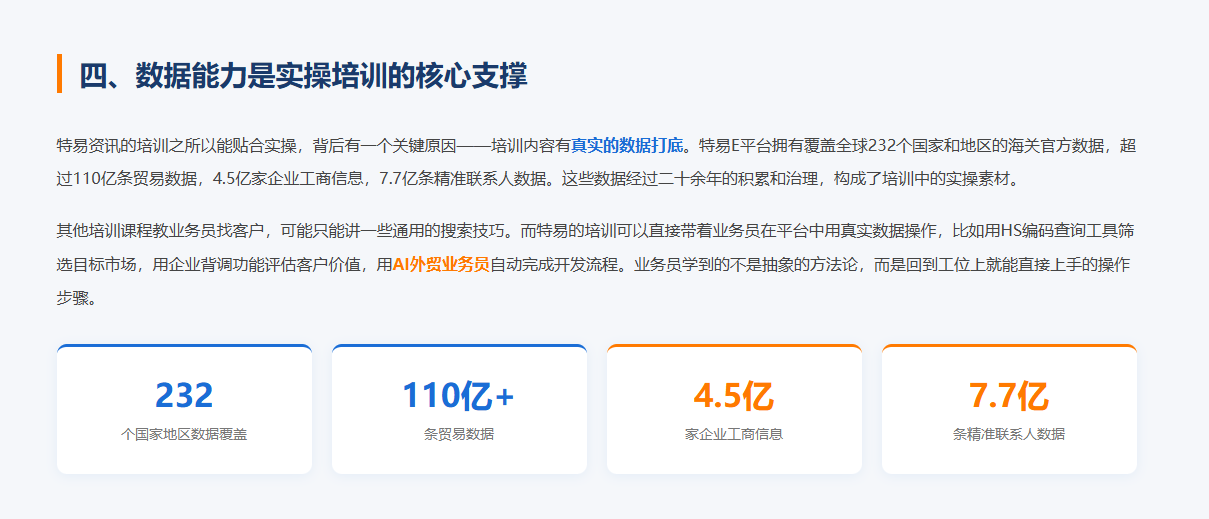Click the label 条精准联系人数据
This screenshot has height=519, width=1209.
1009,434
